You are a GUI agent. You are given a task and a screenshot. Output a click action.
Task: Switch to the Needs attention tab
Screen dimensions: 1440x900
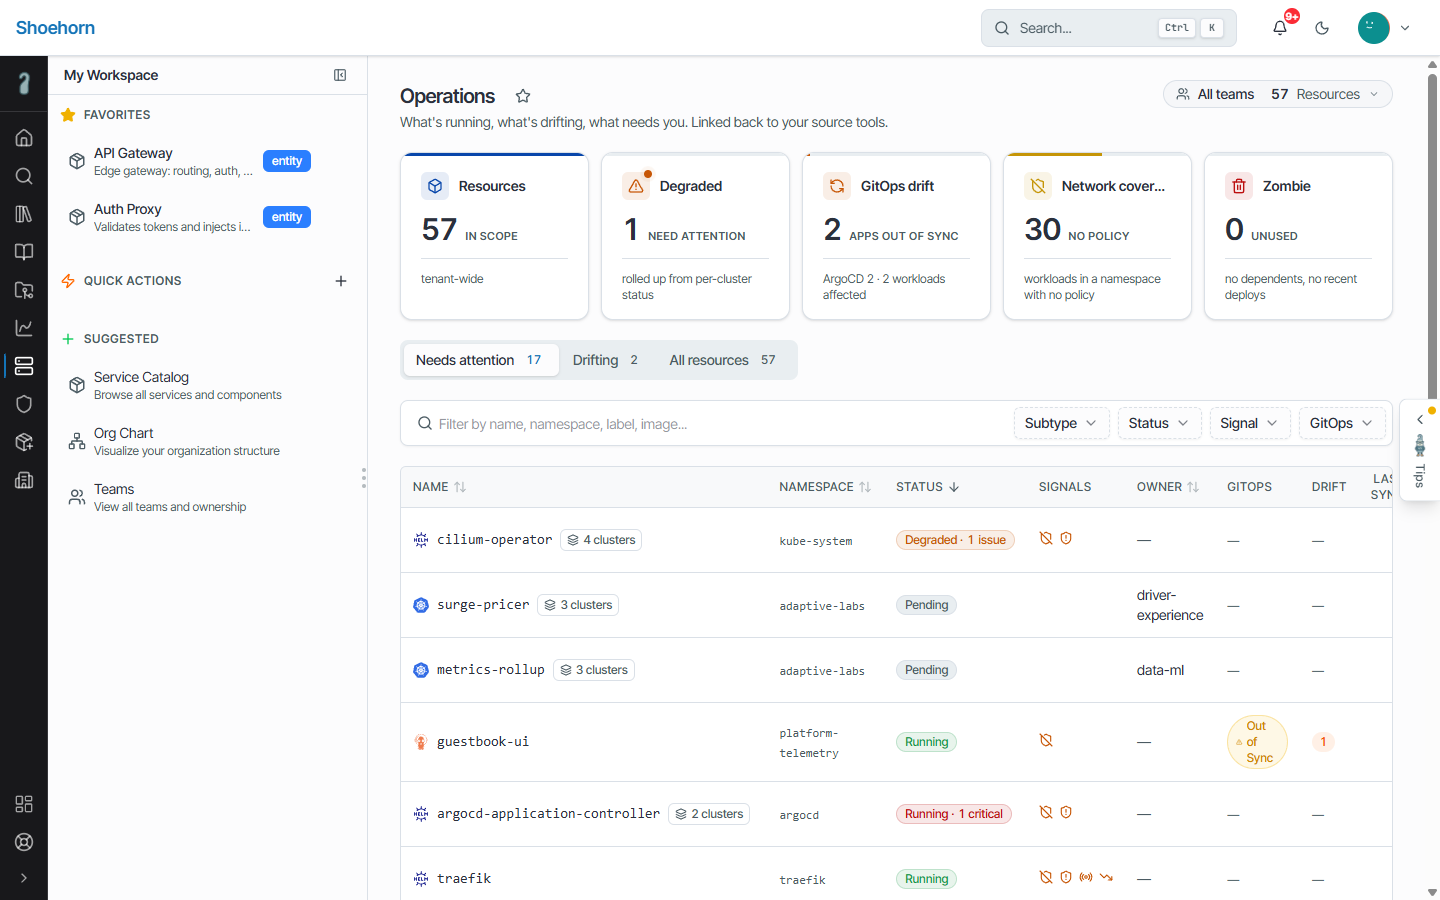pyautogui.click(x=479, y=360)
